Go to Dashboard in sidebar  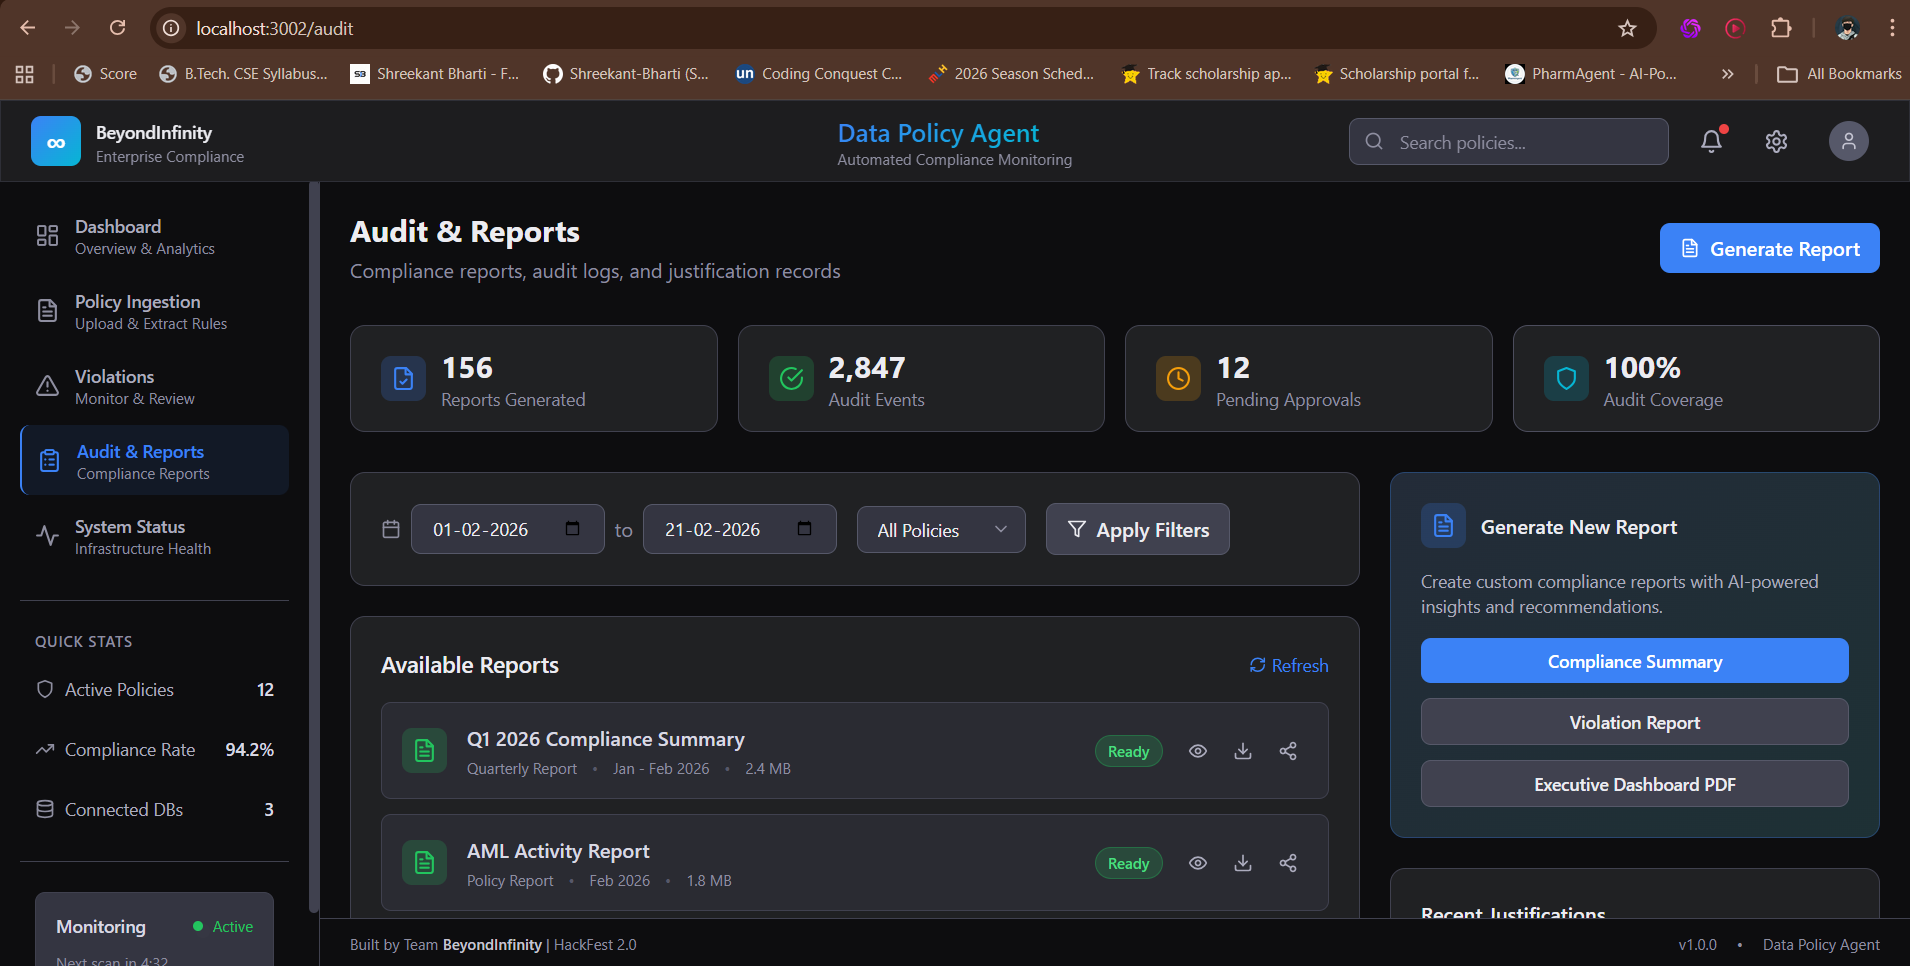point(154,237)
